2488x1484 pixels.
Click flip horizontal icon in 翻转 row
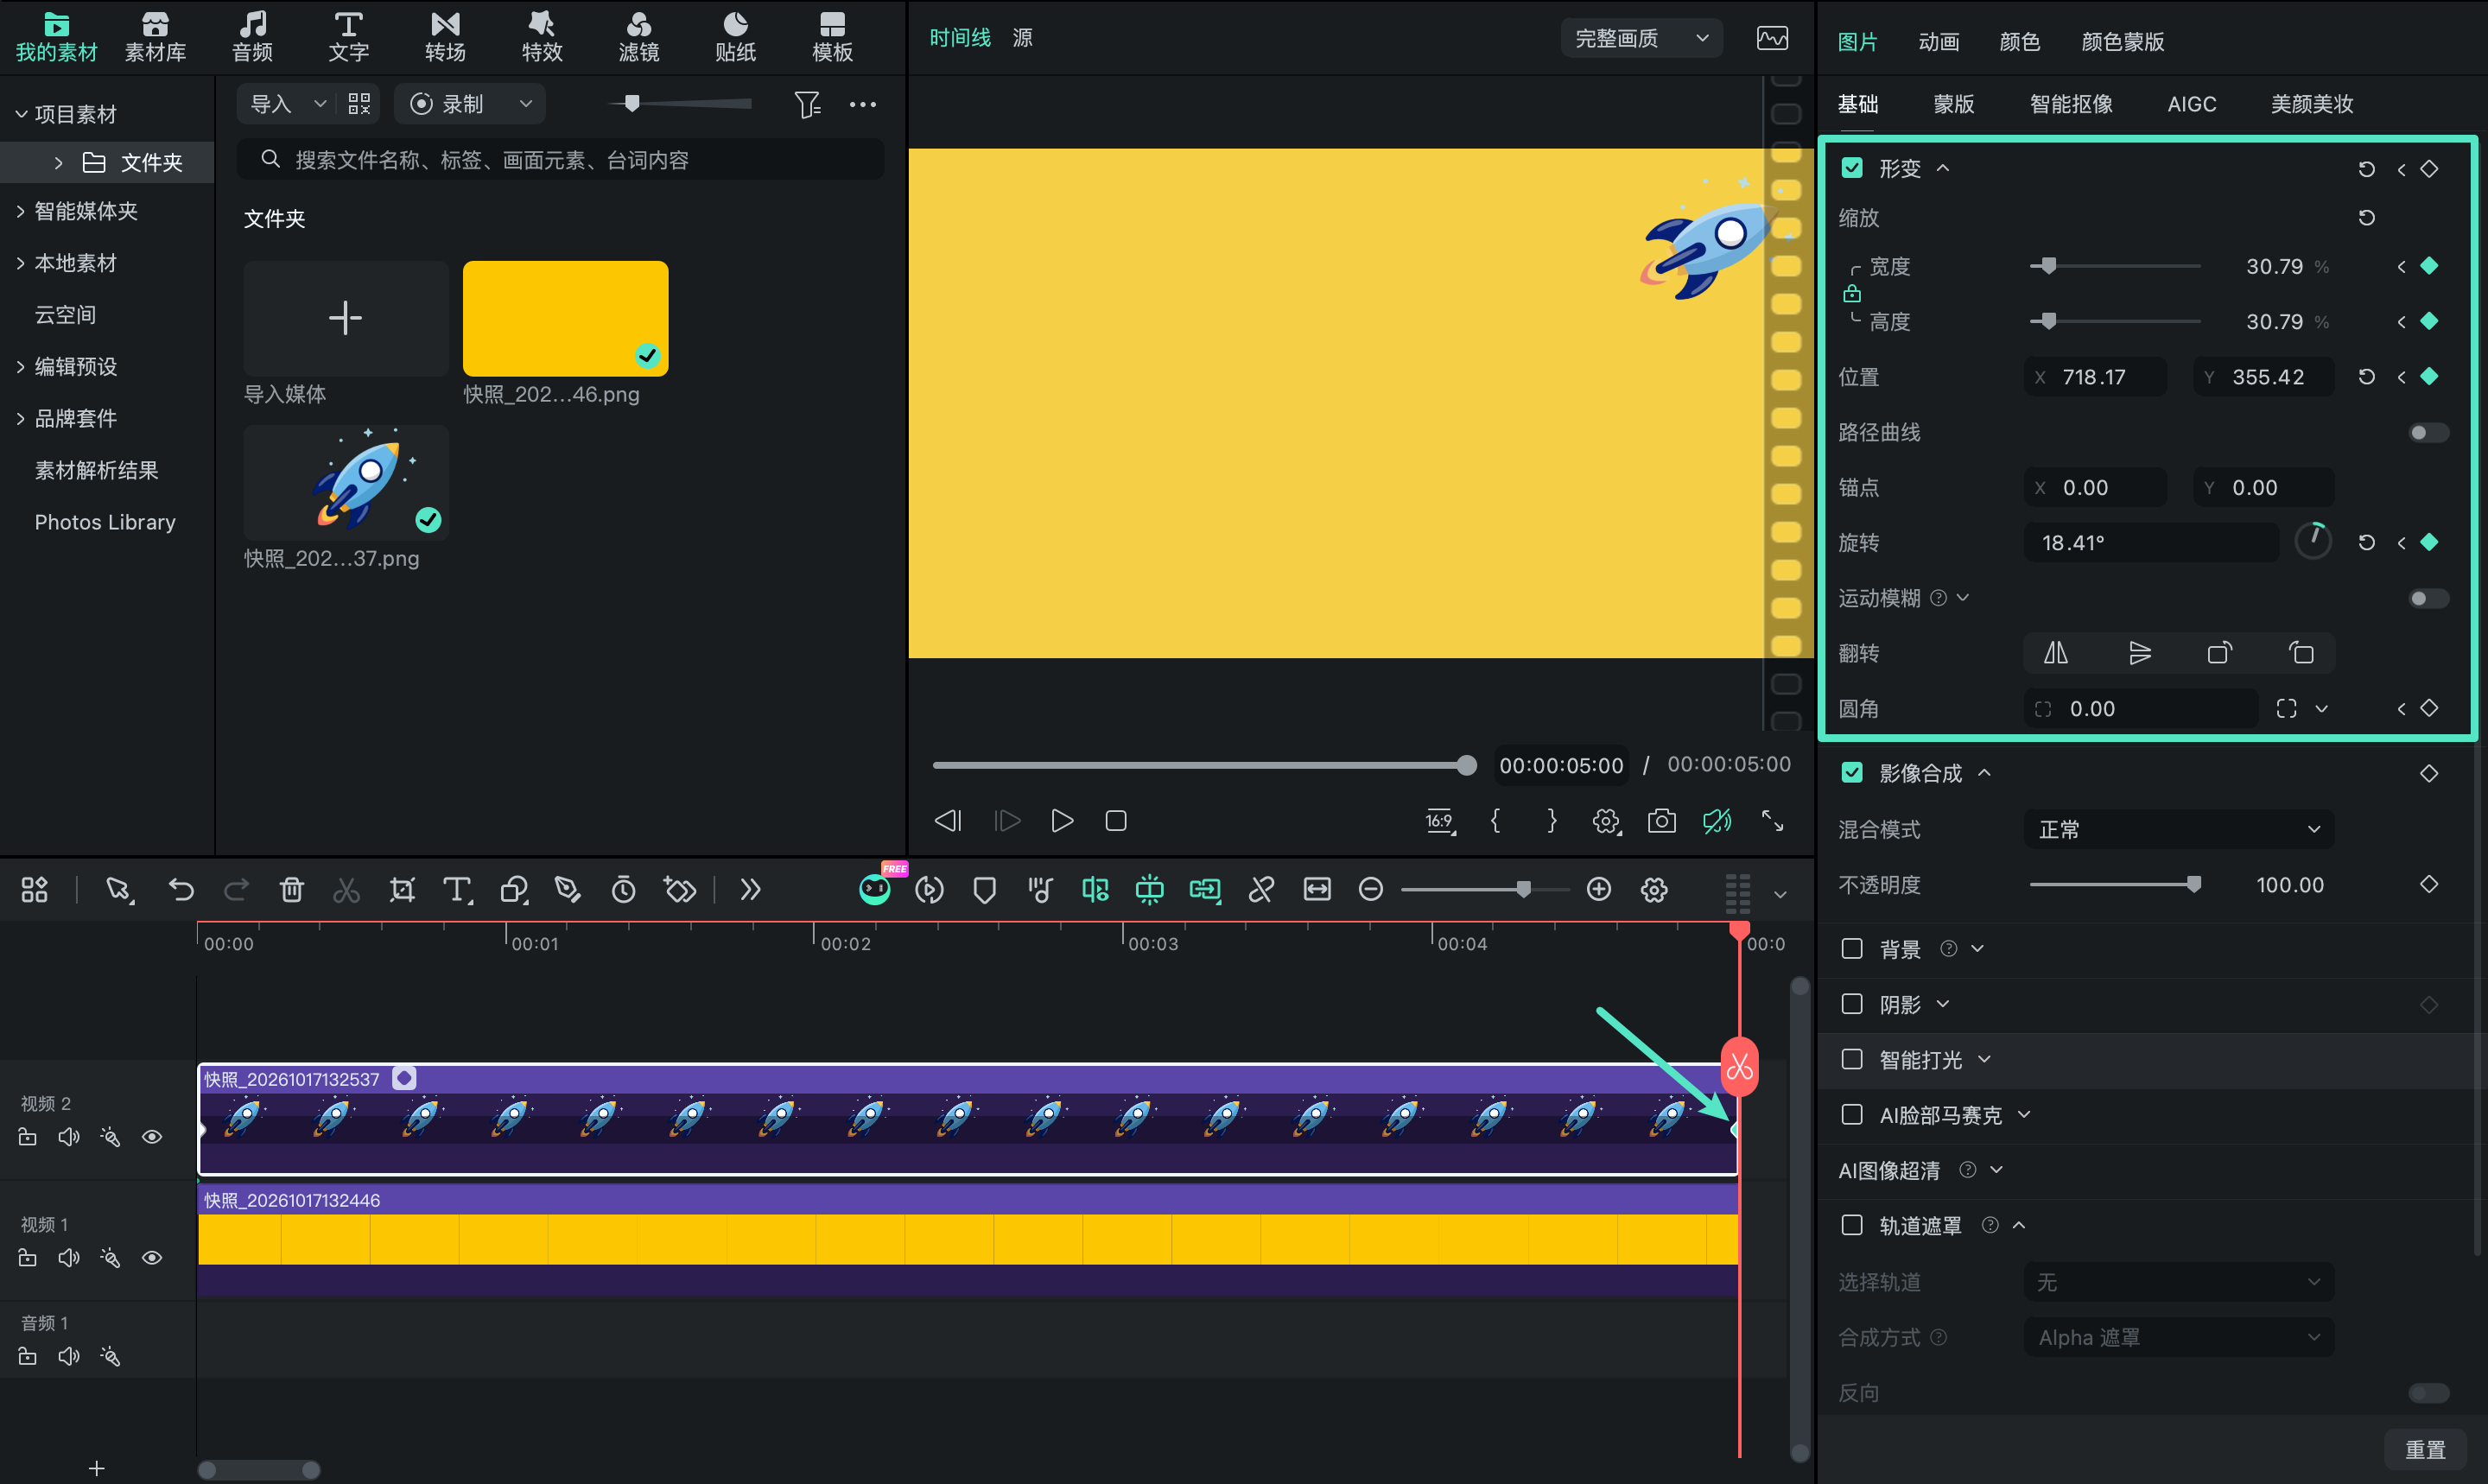[2055, 653]
